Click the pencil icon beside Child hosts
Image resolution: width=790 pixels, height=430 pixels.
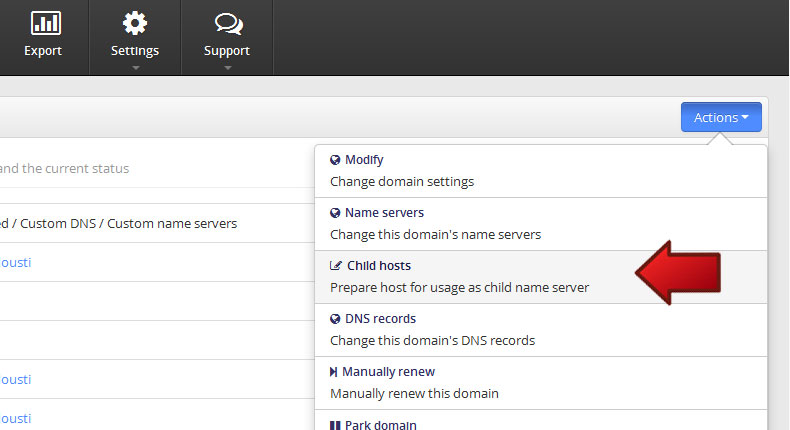pos(336,266)
